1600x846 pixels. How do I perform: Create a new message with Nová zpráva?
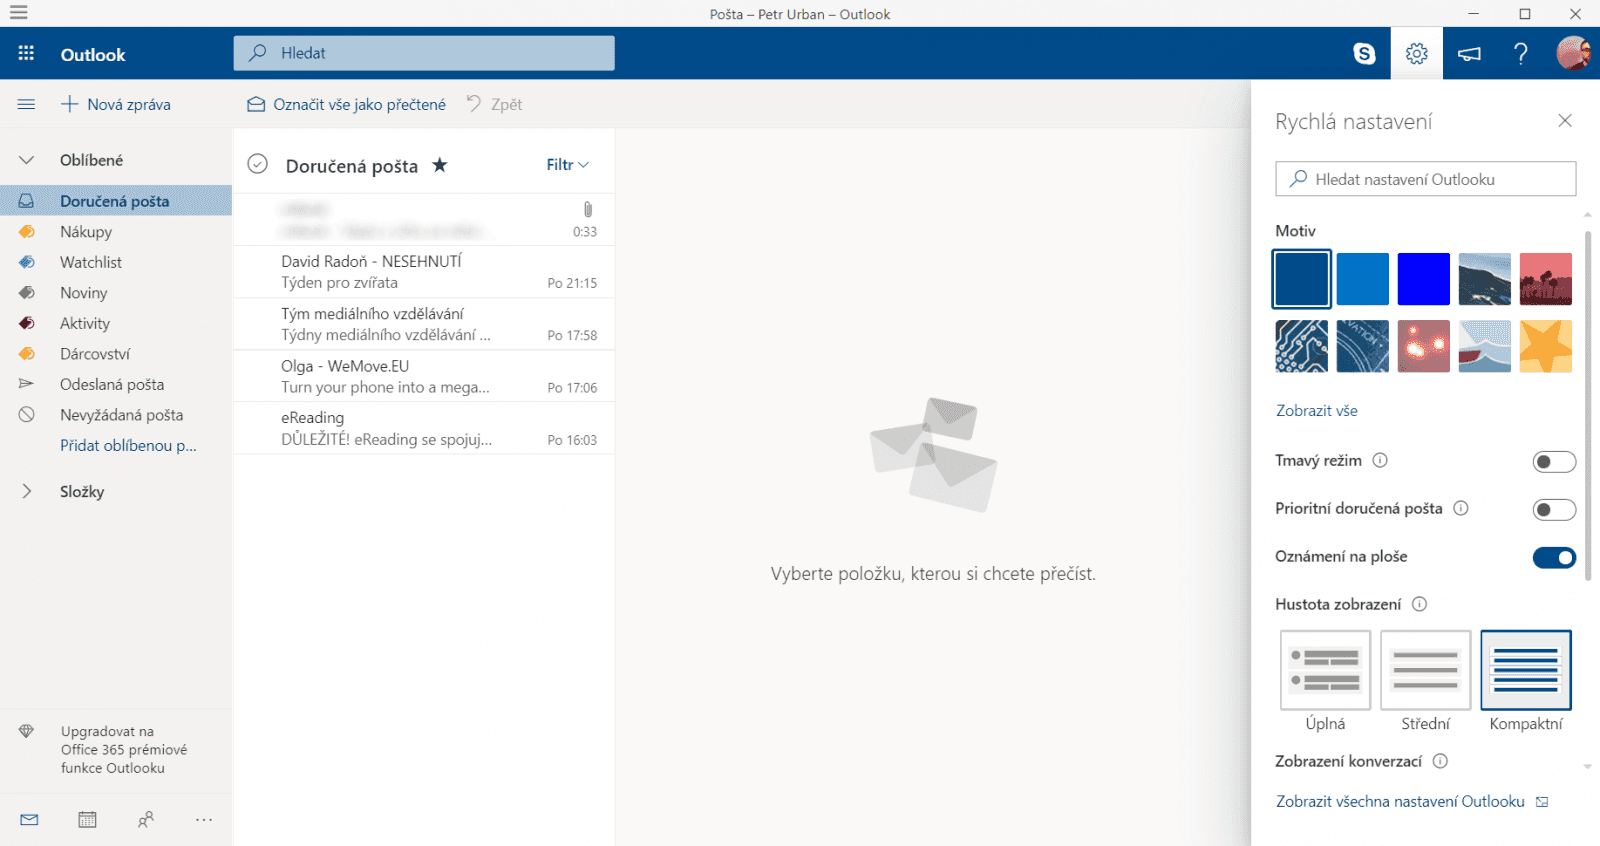click(x=116, y=104)
